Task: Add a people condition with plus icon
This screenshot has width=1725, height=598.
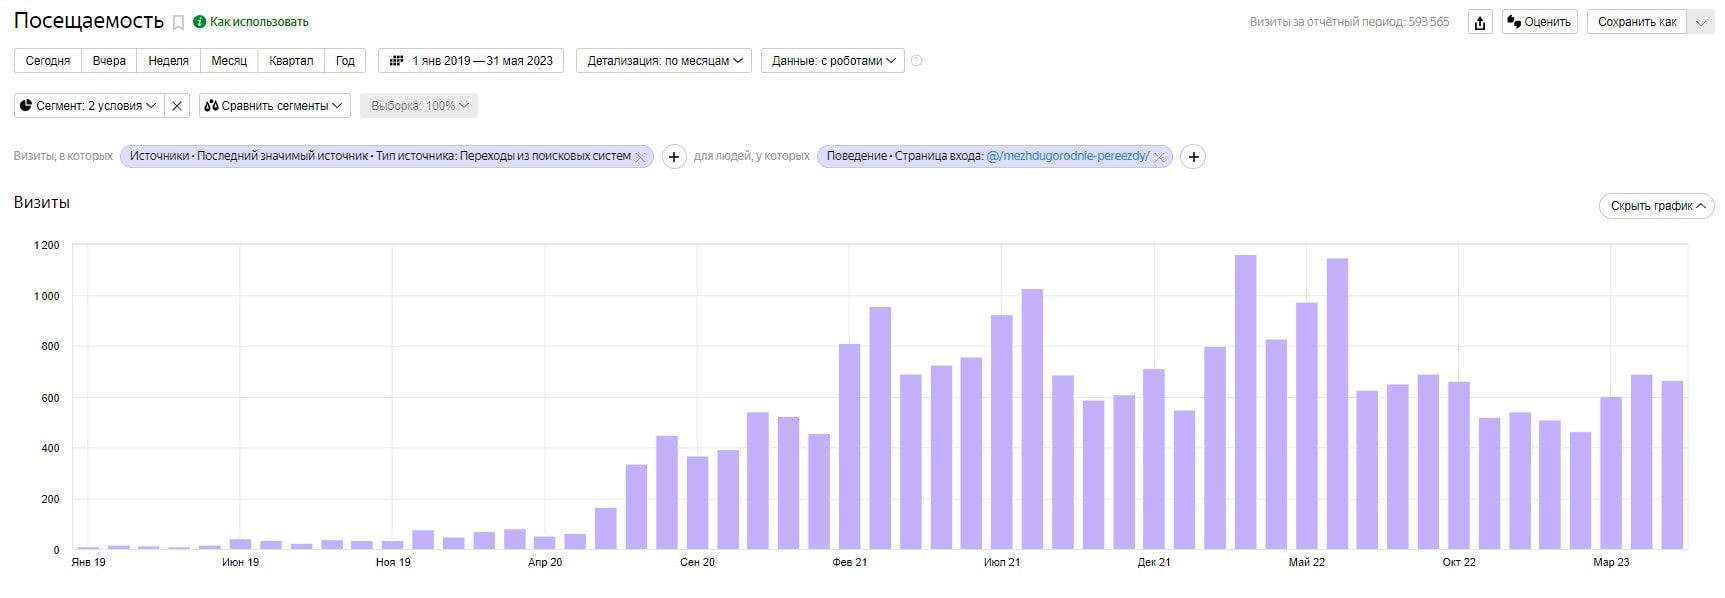Action: coord(1193,157)
